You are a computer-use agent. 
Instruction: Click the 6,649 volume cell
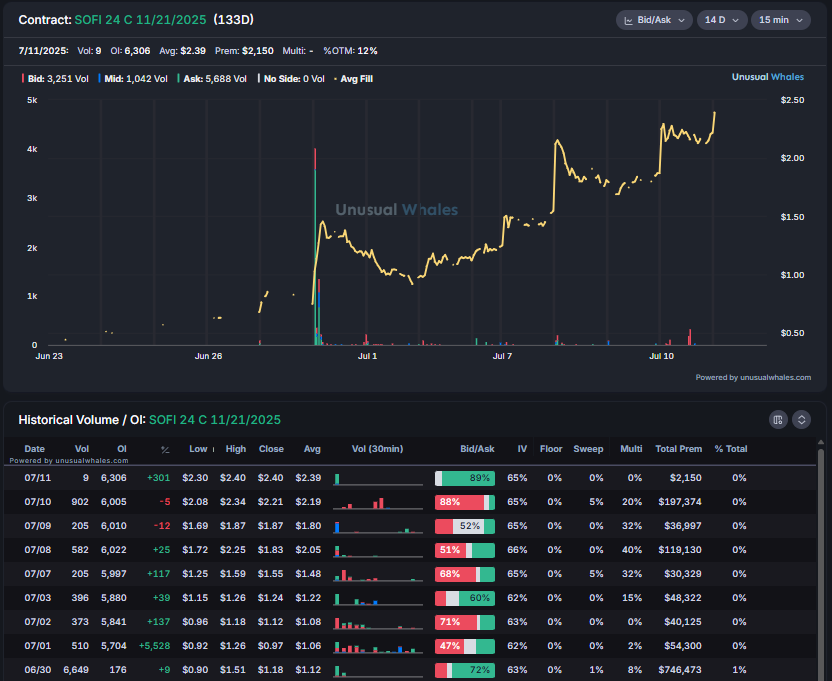[76, 670]
